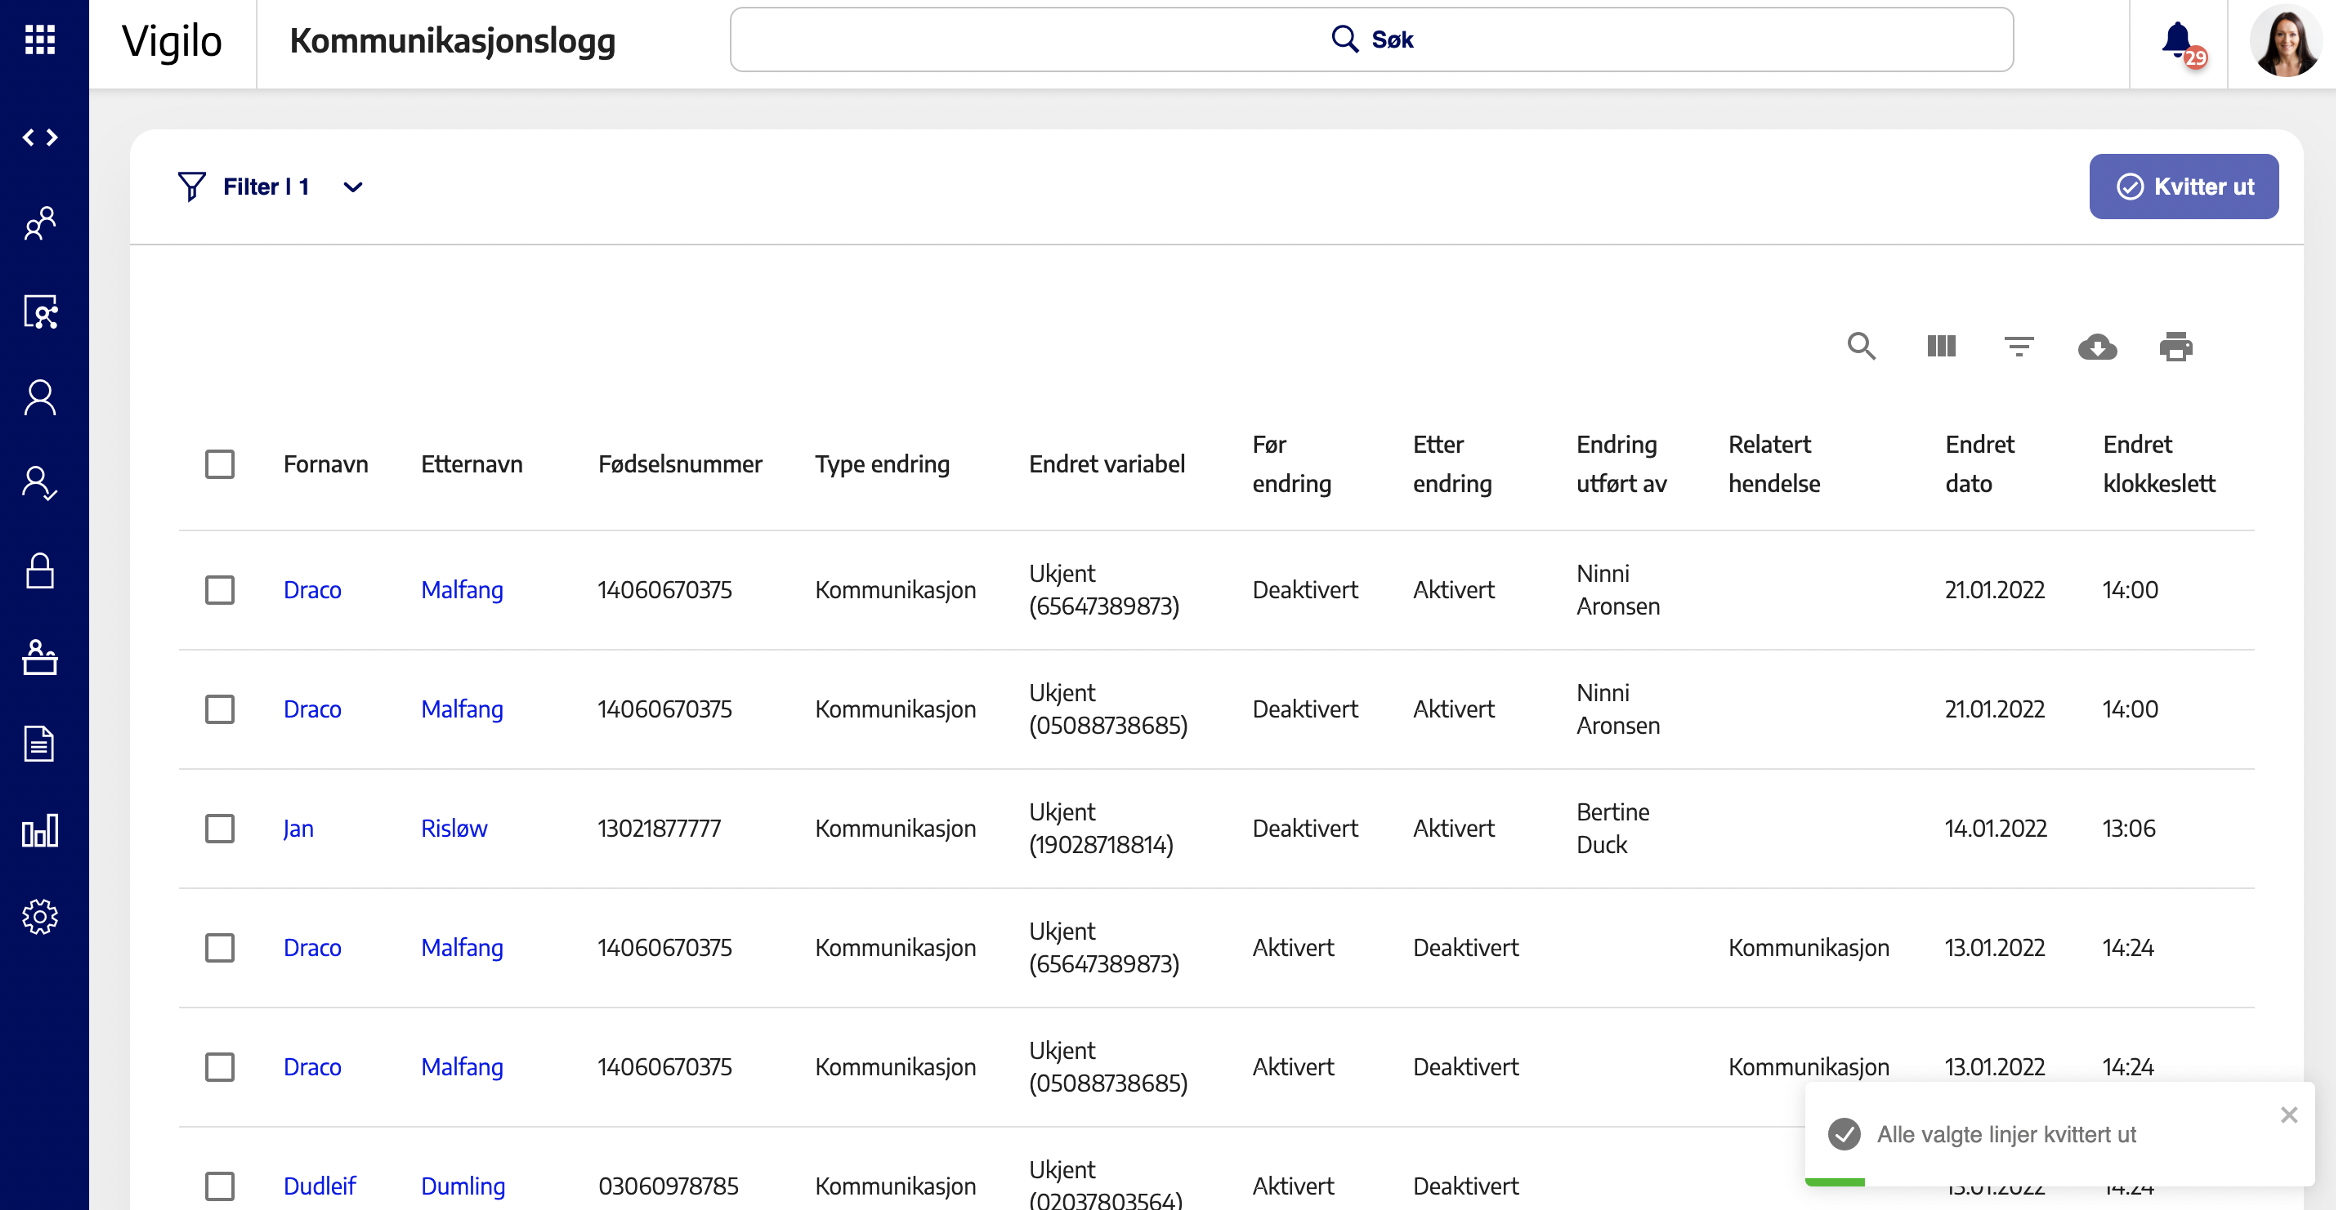This screenshot has width=2336, height=1210.
Task: Open the Risløw surname link
Action: (x=454, y=828)
